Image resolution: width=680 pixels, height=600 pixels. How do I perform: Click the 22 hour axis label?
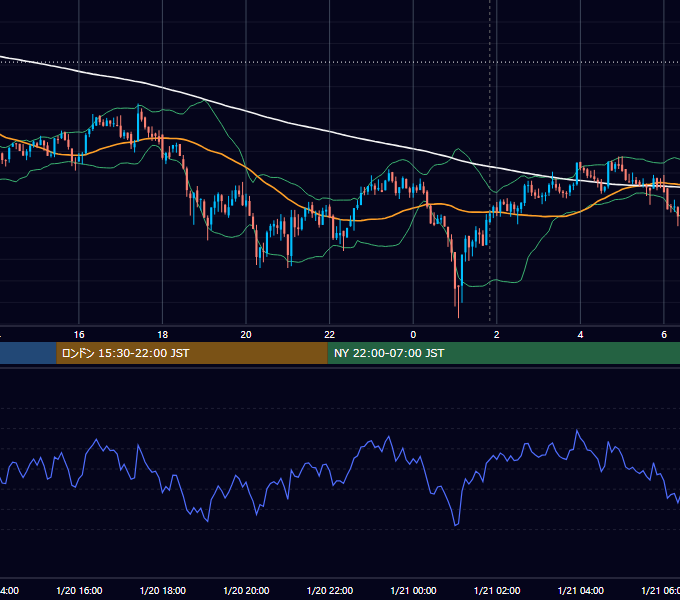coord(330,335)
